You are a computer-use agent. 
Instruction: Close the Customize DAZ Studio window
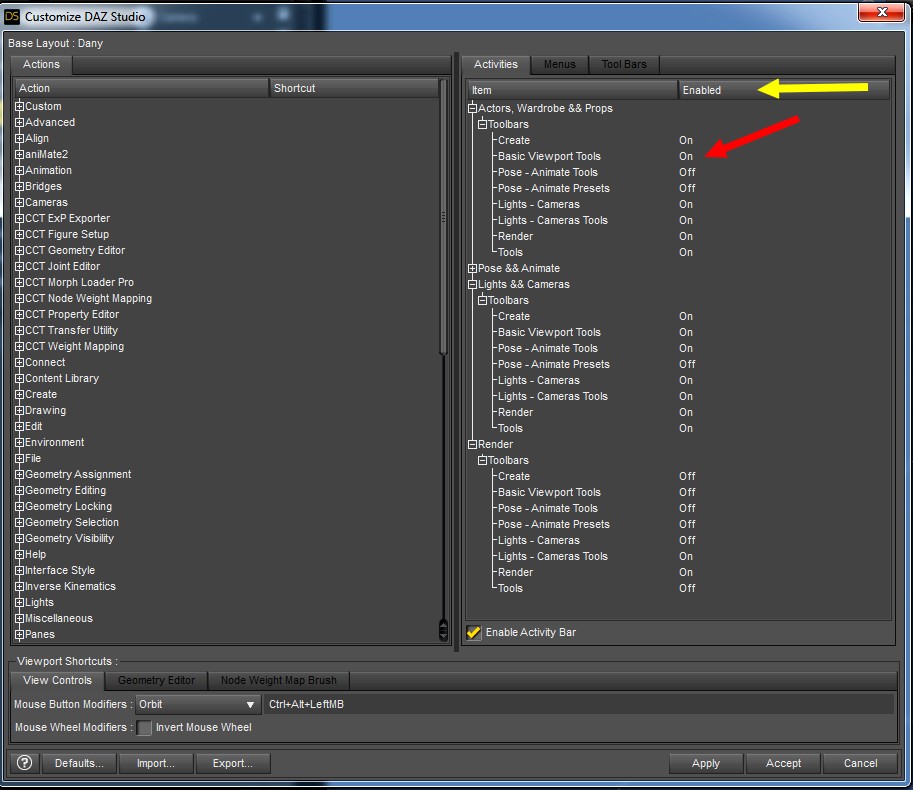882,12
